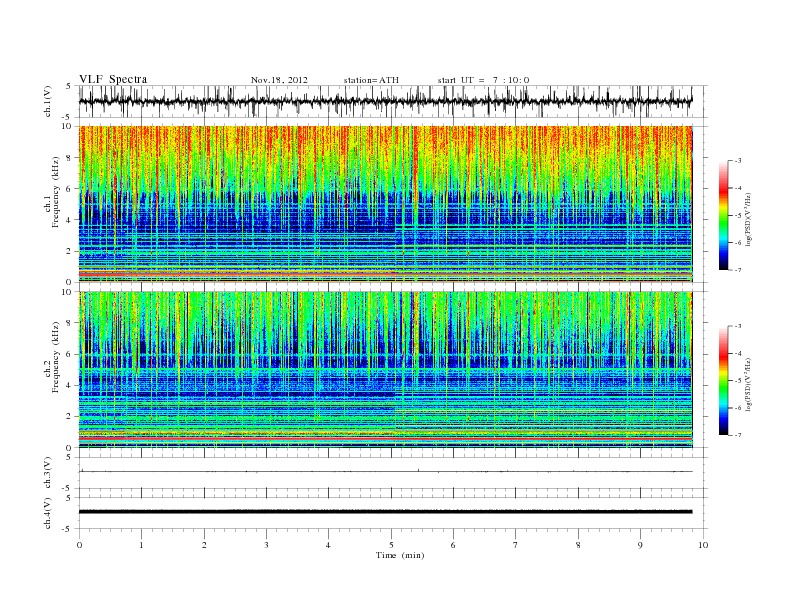The height and width of the screenshot is (612, 792).
Task: Select the "start UT = 7:10:0" header text
Action: tap(483, 80)
